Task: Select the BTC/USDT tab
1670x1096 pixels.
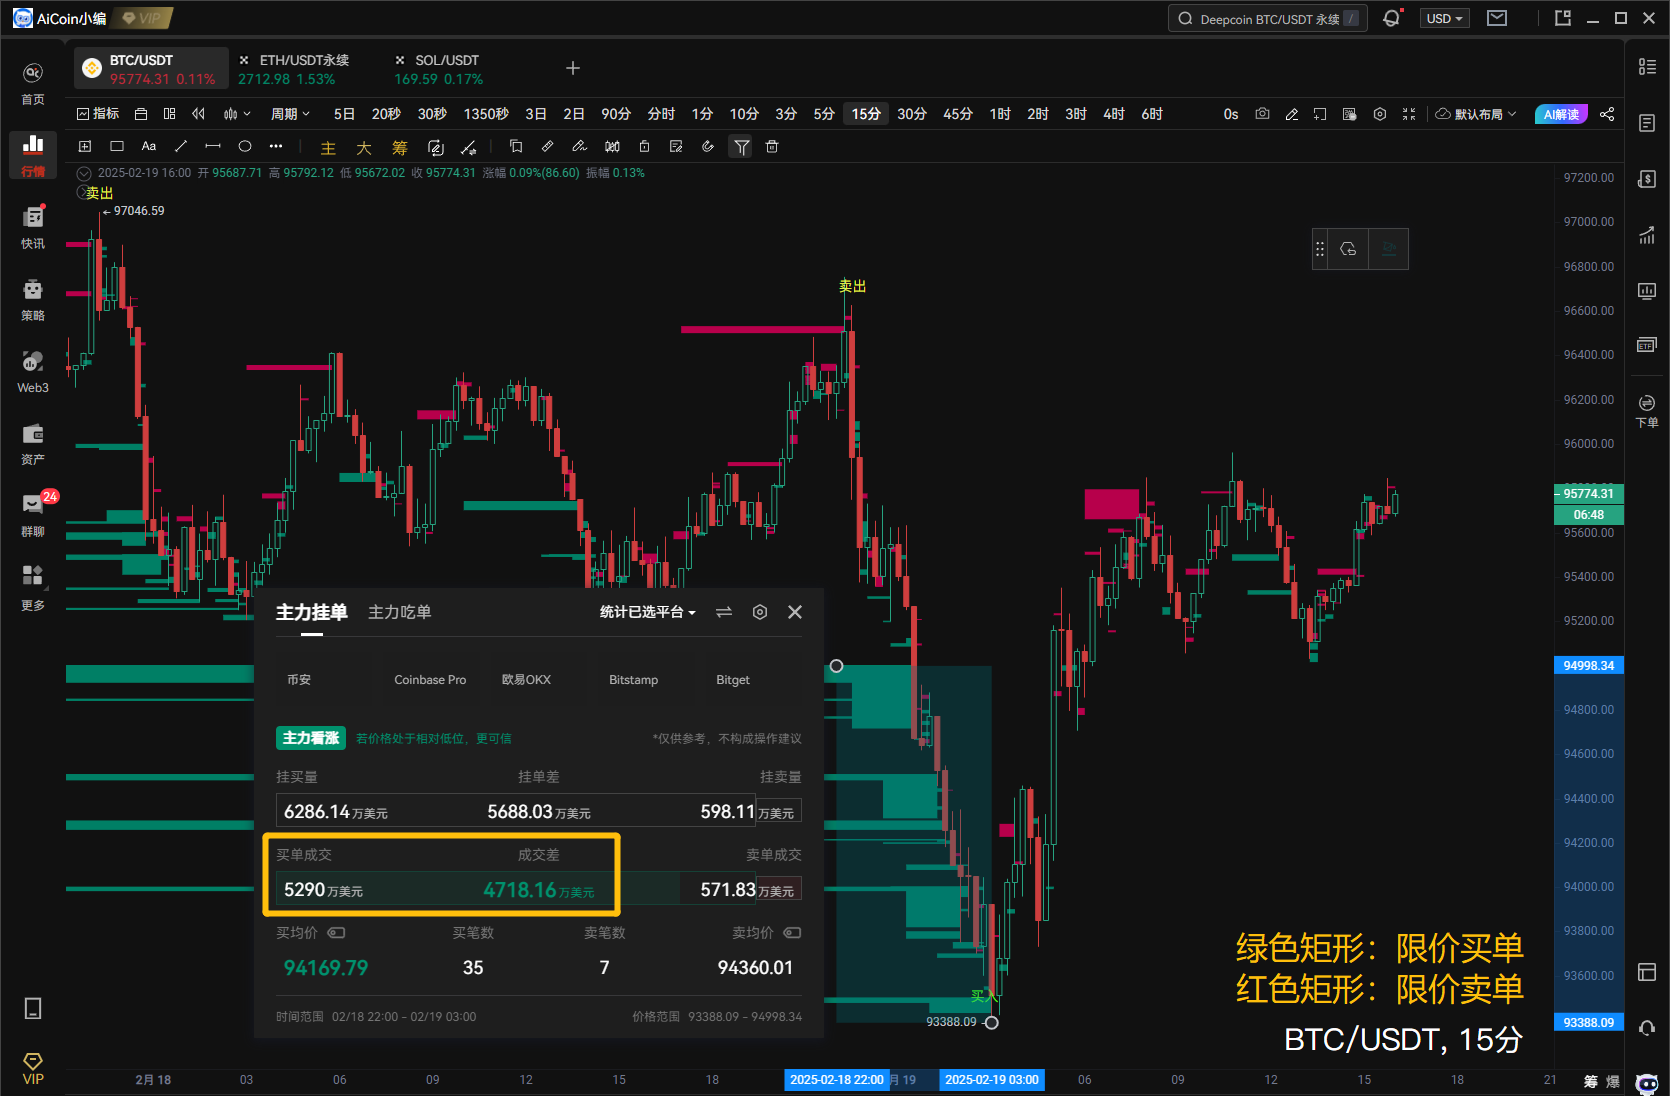Action: [150, 69]
